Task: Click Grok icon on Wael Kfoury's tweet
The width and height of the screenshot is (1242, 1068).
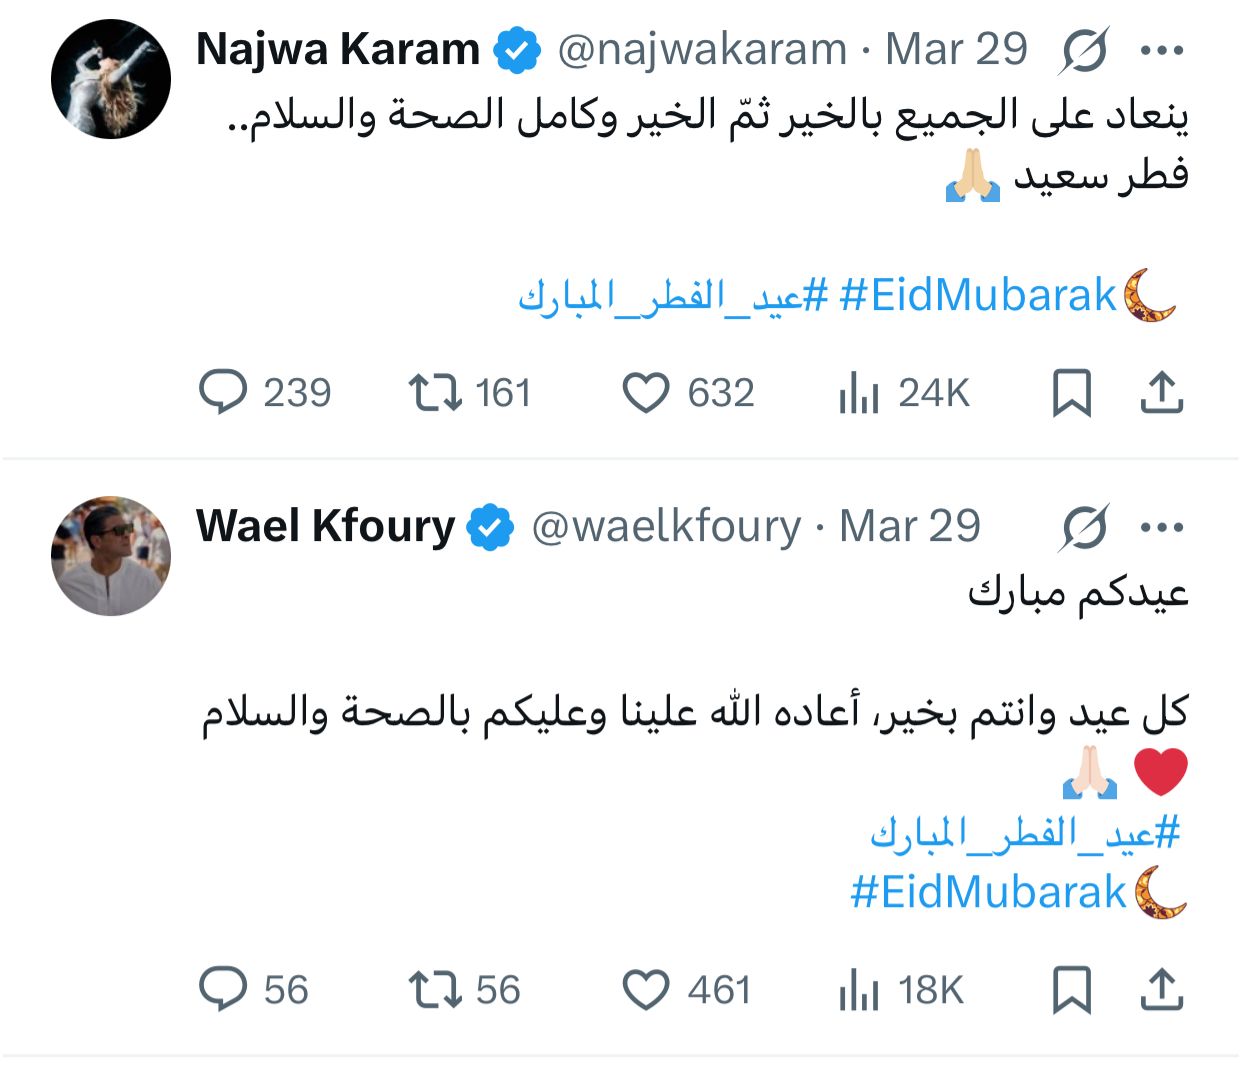Action: tap(1083, 527)
